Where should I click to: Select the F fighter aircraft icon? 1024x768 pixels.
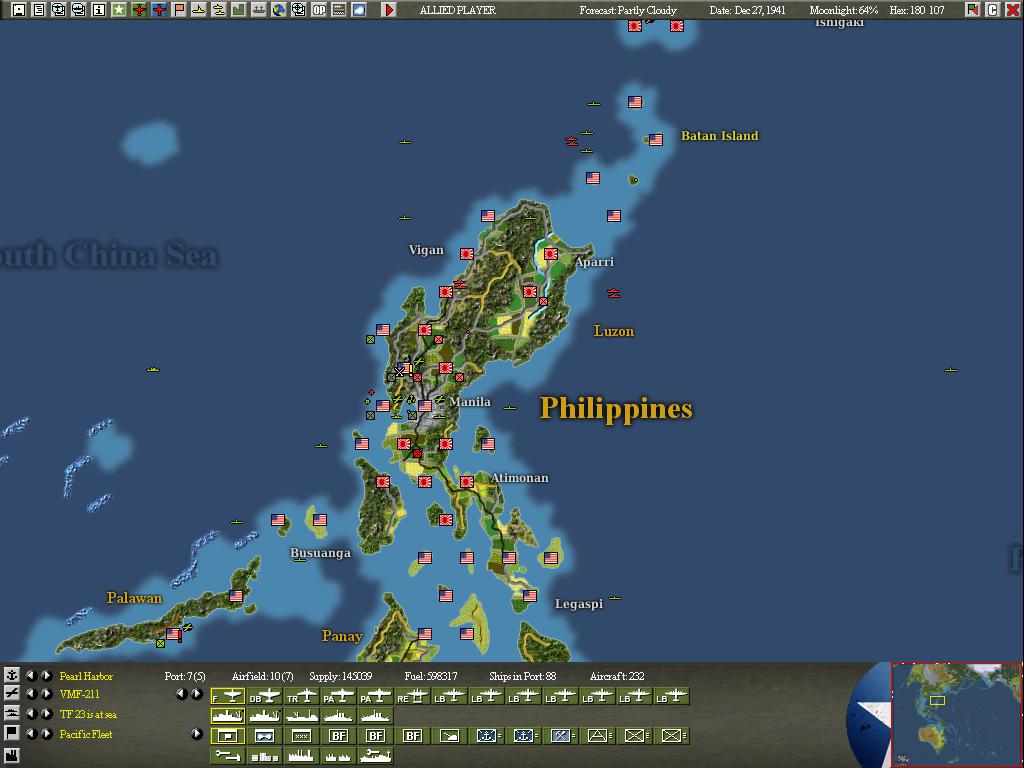[x=228, y=696]
